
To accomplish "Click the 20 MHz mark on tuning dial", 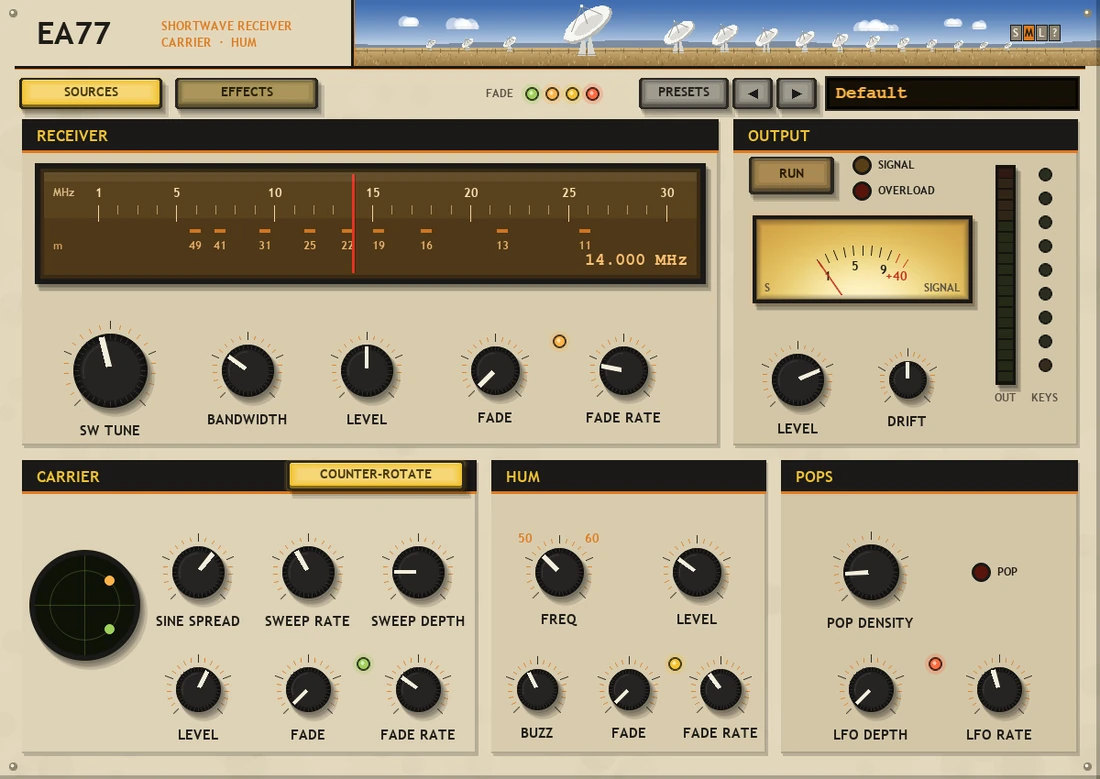I will (x=471, y=193).
